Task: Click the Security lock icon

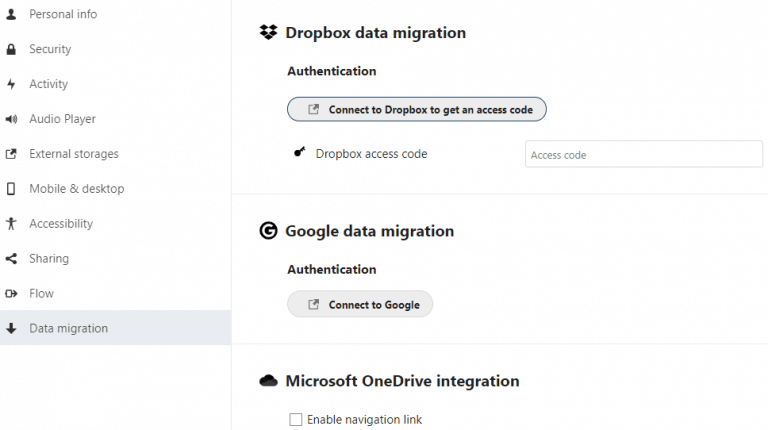Action: click(11, 49)
